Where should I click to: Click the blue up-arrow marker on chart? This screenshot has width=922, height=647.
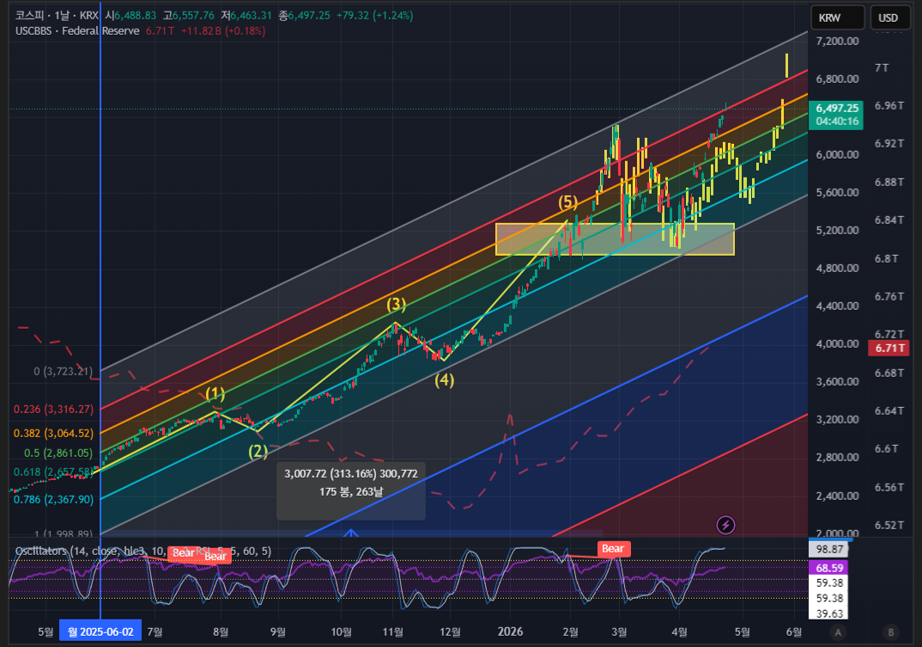click(351, 533)
